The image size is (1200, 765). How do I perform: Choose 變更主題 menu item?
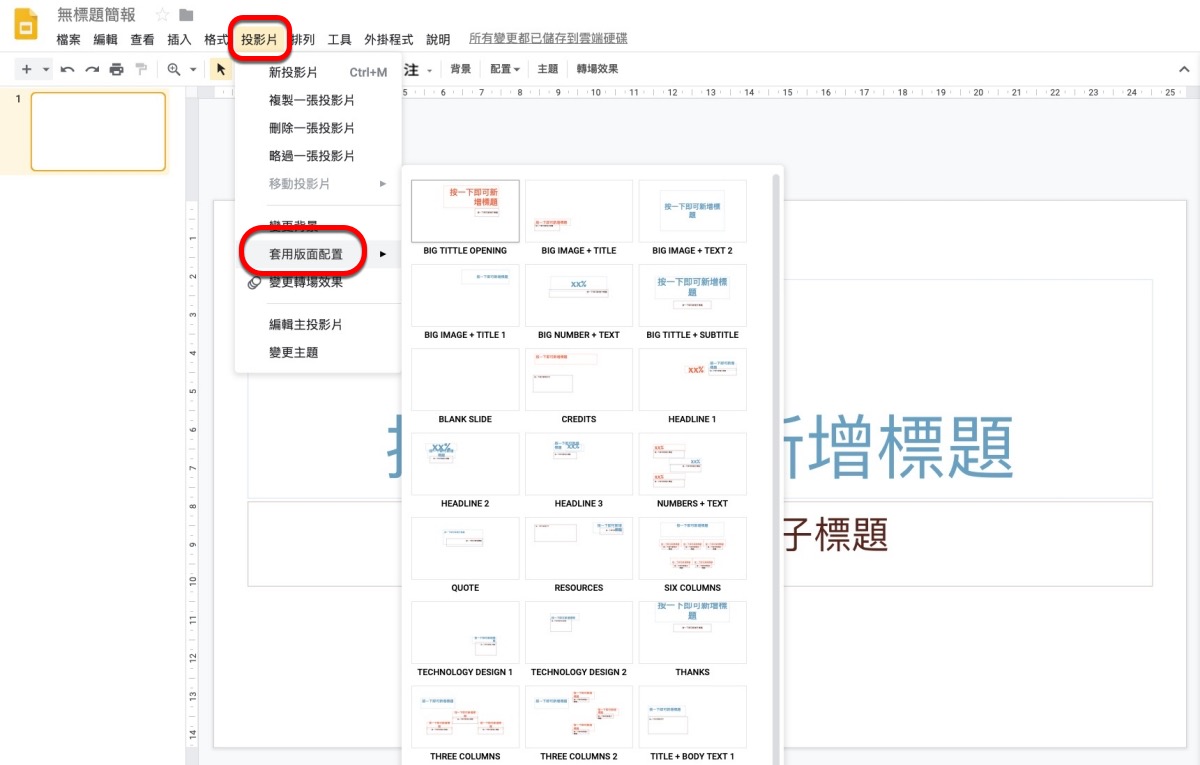318,353
